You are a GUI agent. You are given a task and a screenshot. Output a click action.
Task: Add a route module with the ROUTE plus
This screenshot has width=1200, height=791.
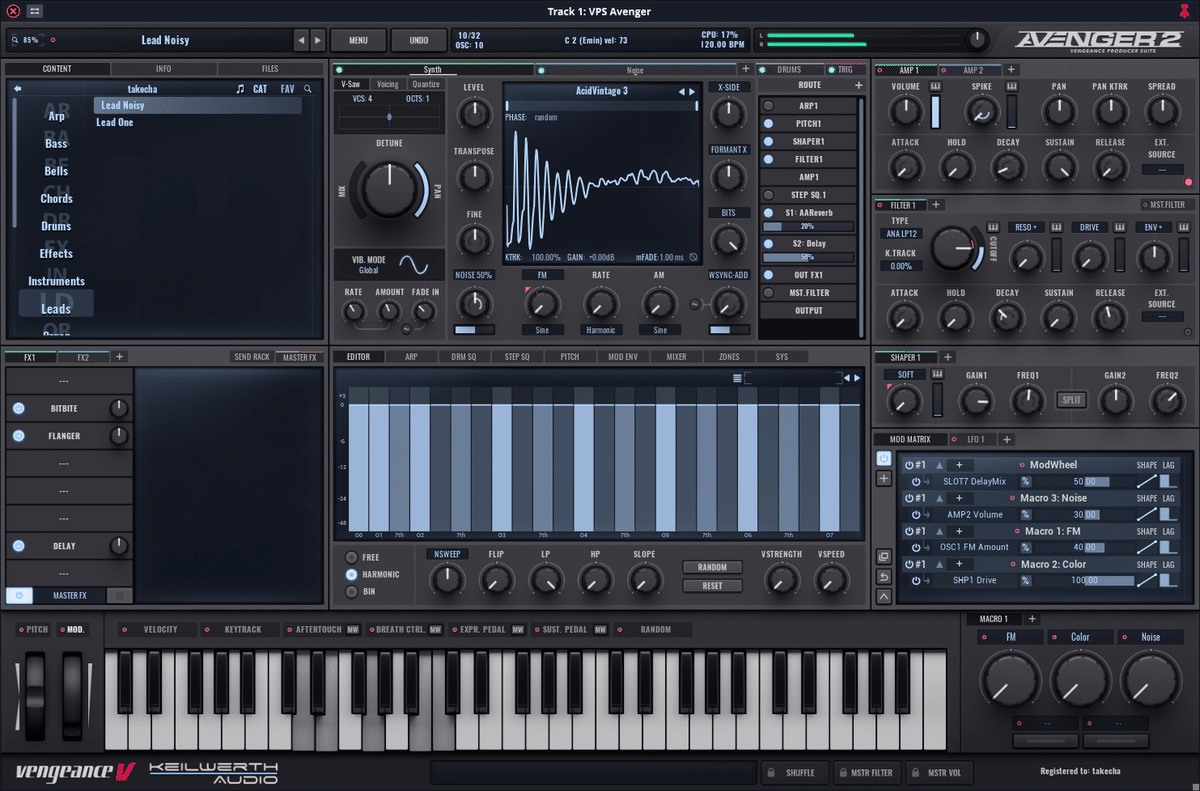tap(857, 86)
